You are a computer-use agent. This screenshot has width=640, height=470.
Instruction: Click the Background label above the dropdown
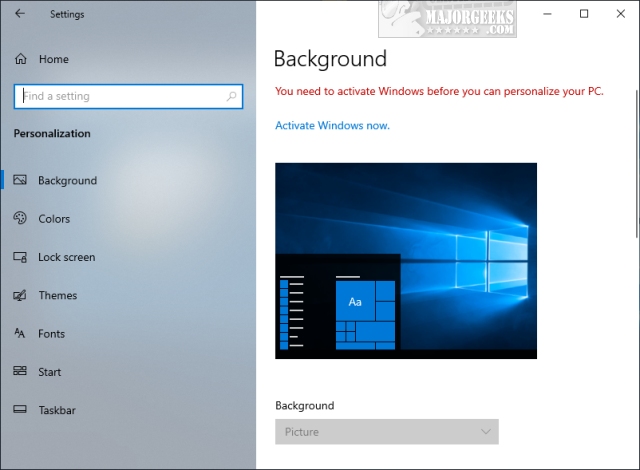point(304,406)
